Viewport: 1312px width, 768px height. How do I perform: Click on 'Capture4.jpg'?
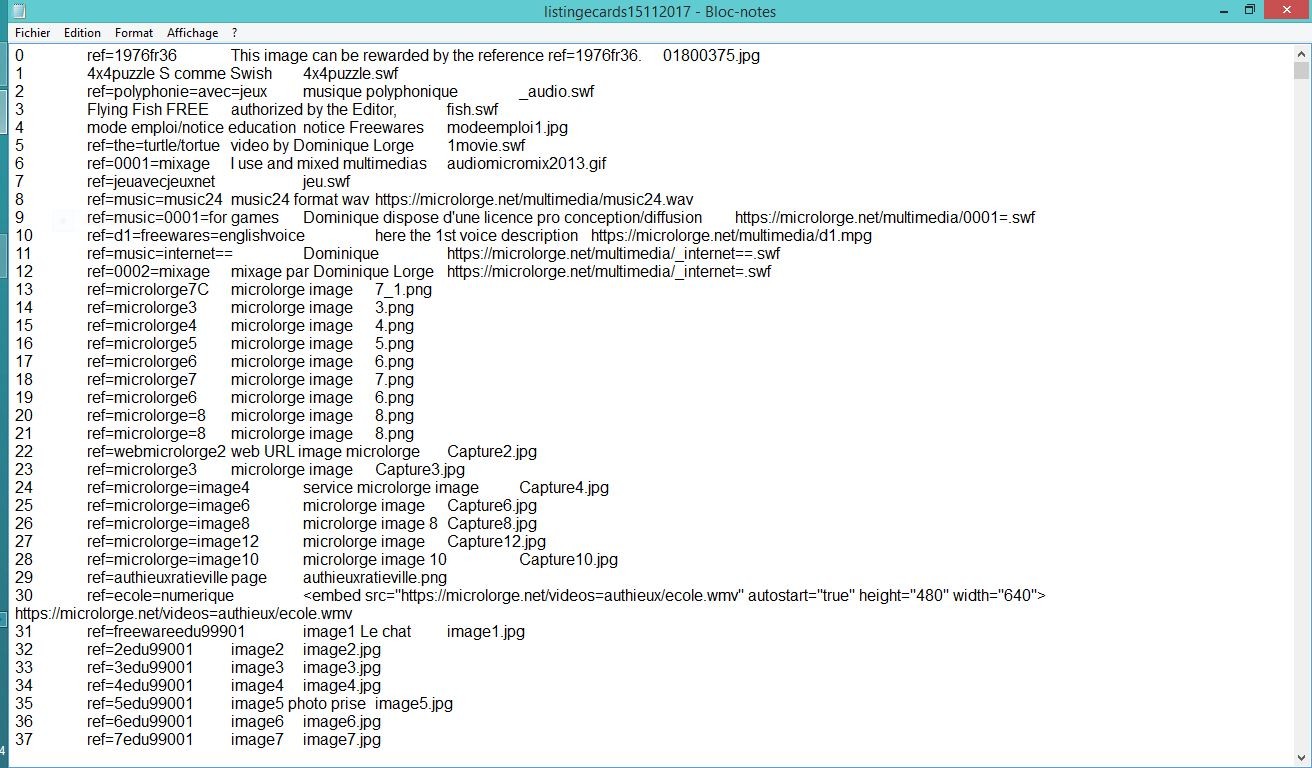564,488
